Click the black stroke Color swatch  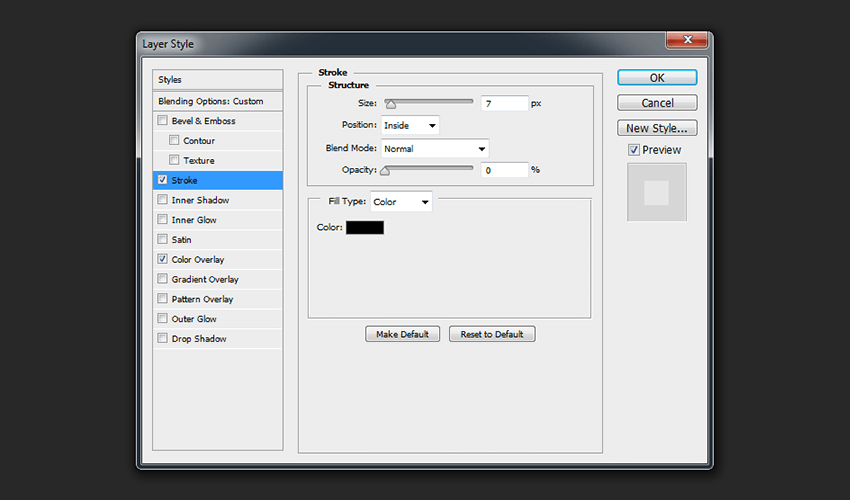click(365, 228)
